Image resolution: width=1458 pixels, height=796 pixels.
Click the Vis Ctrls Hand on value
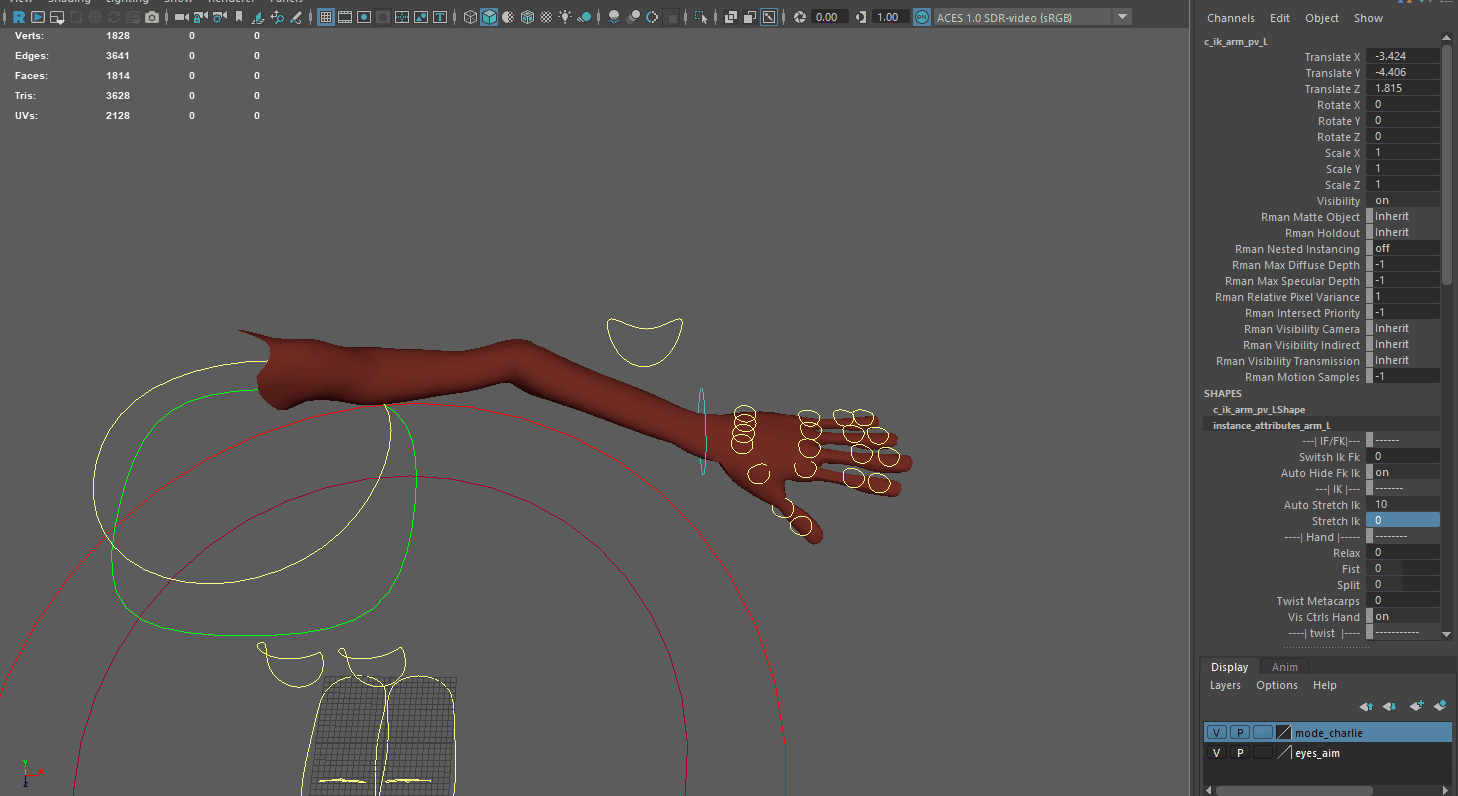coord(1404,617)
